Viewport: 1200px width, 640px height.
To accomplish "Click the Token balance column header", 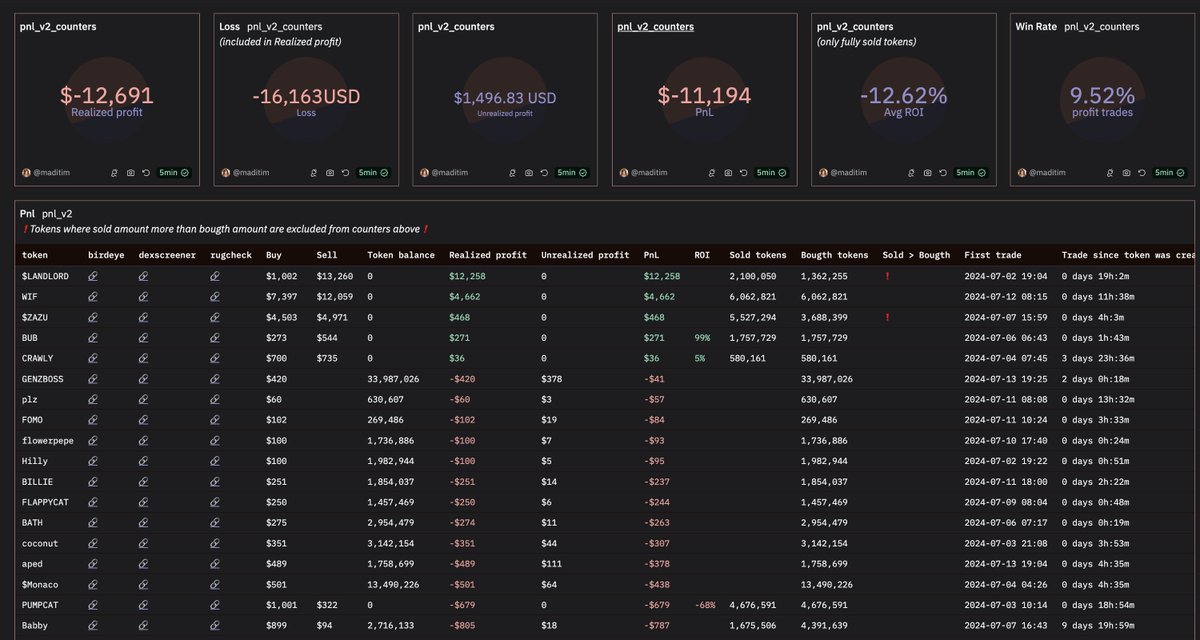I will pyautogui.click(x=401, y=255).
